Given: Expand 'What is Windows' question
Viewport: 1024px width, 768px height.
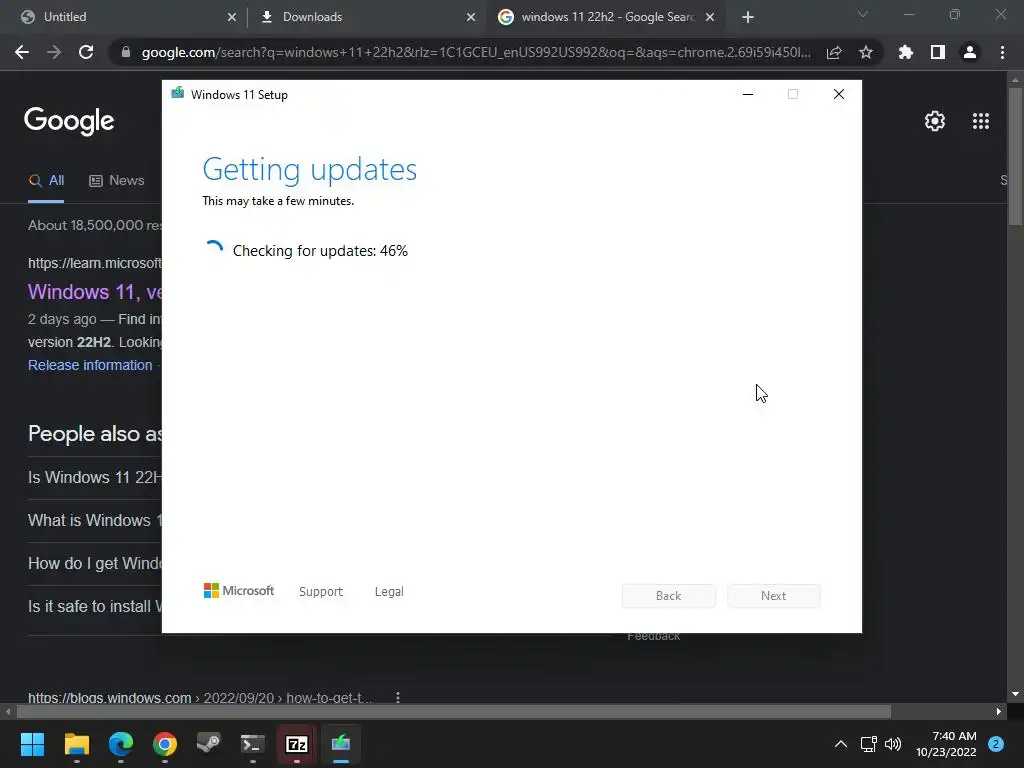Looking at the screenshot, I should tap(95, 520).
